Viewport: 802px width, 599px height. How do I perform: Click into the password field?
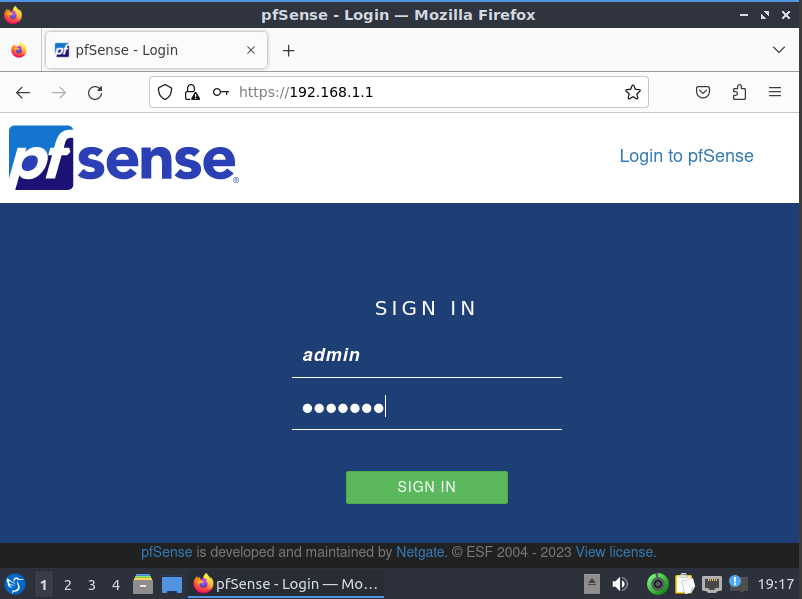[427, 408]
